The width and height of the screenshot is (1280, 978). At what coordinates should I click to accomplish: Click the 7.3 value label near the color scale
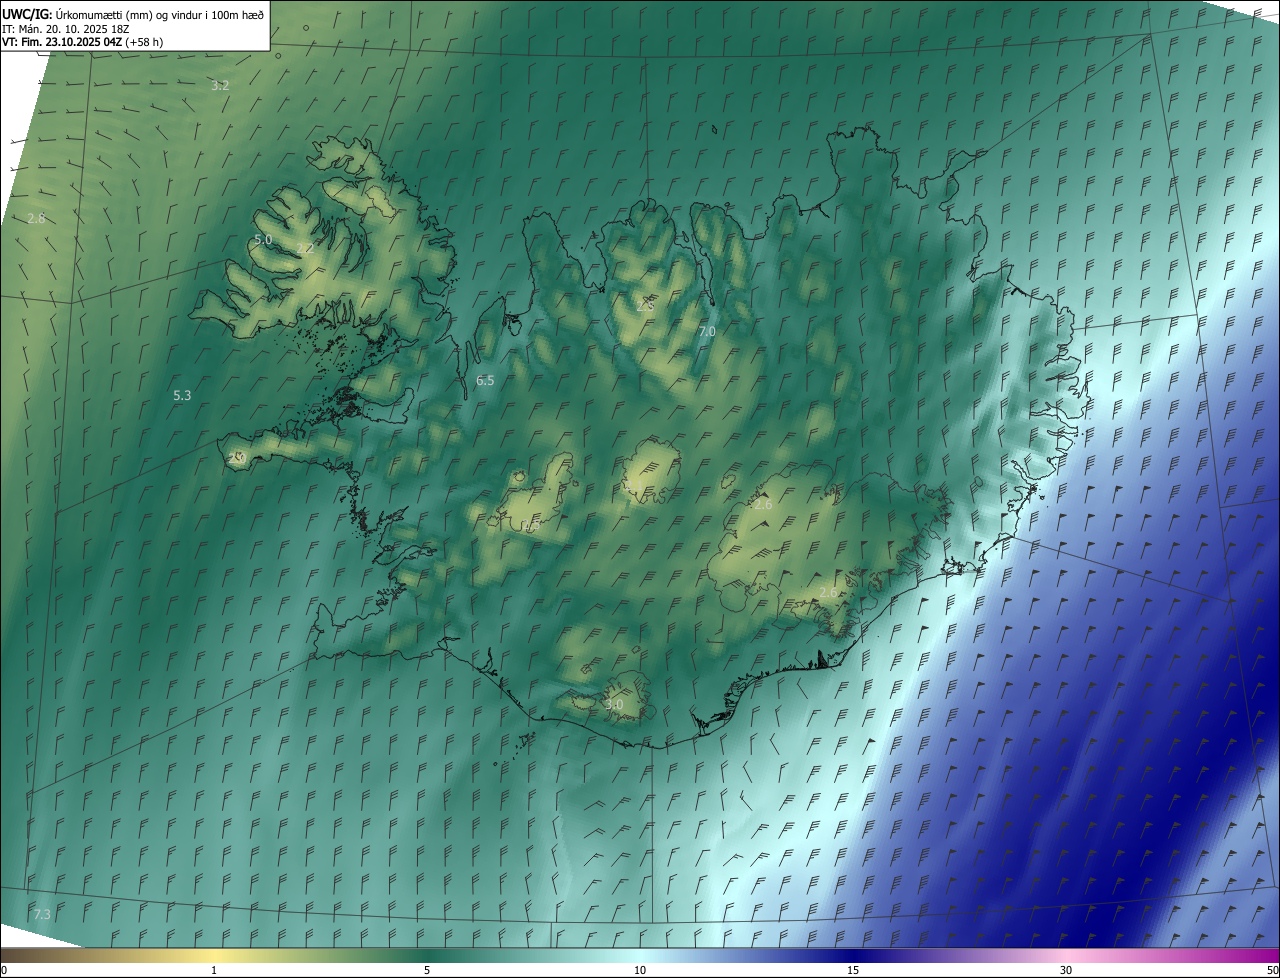(42, 915)
